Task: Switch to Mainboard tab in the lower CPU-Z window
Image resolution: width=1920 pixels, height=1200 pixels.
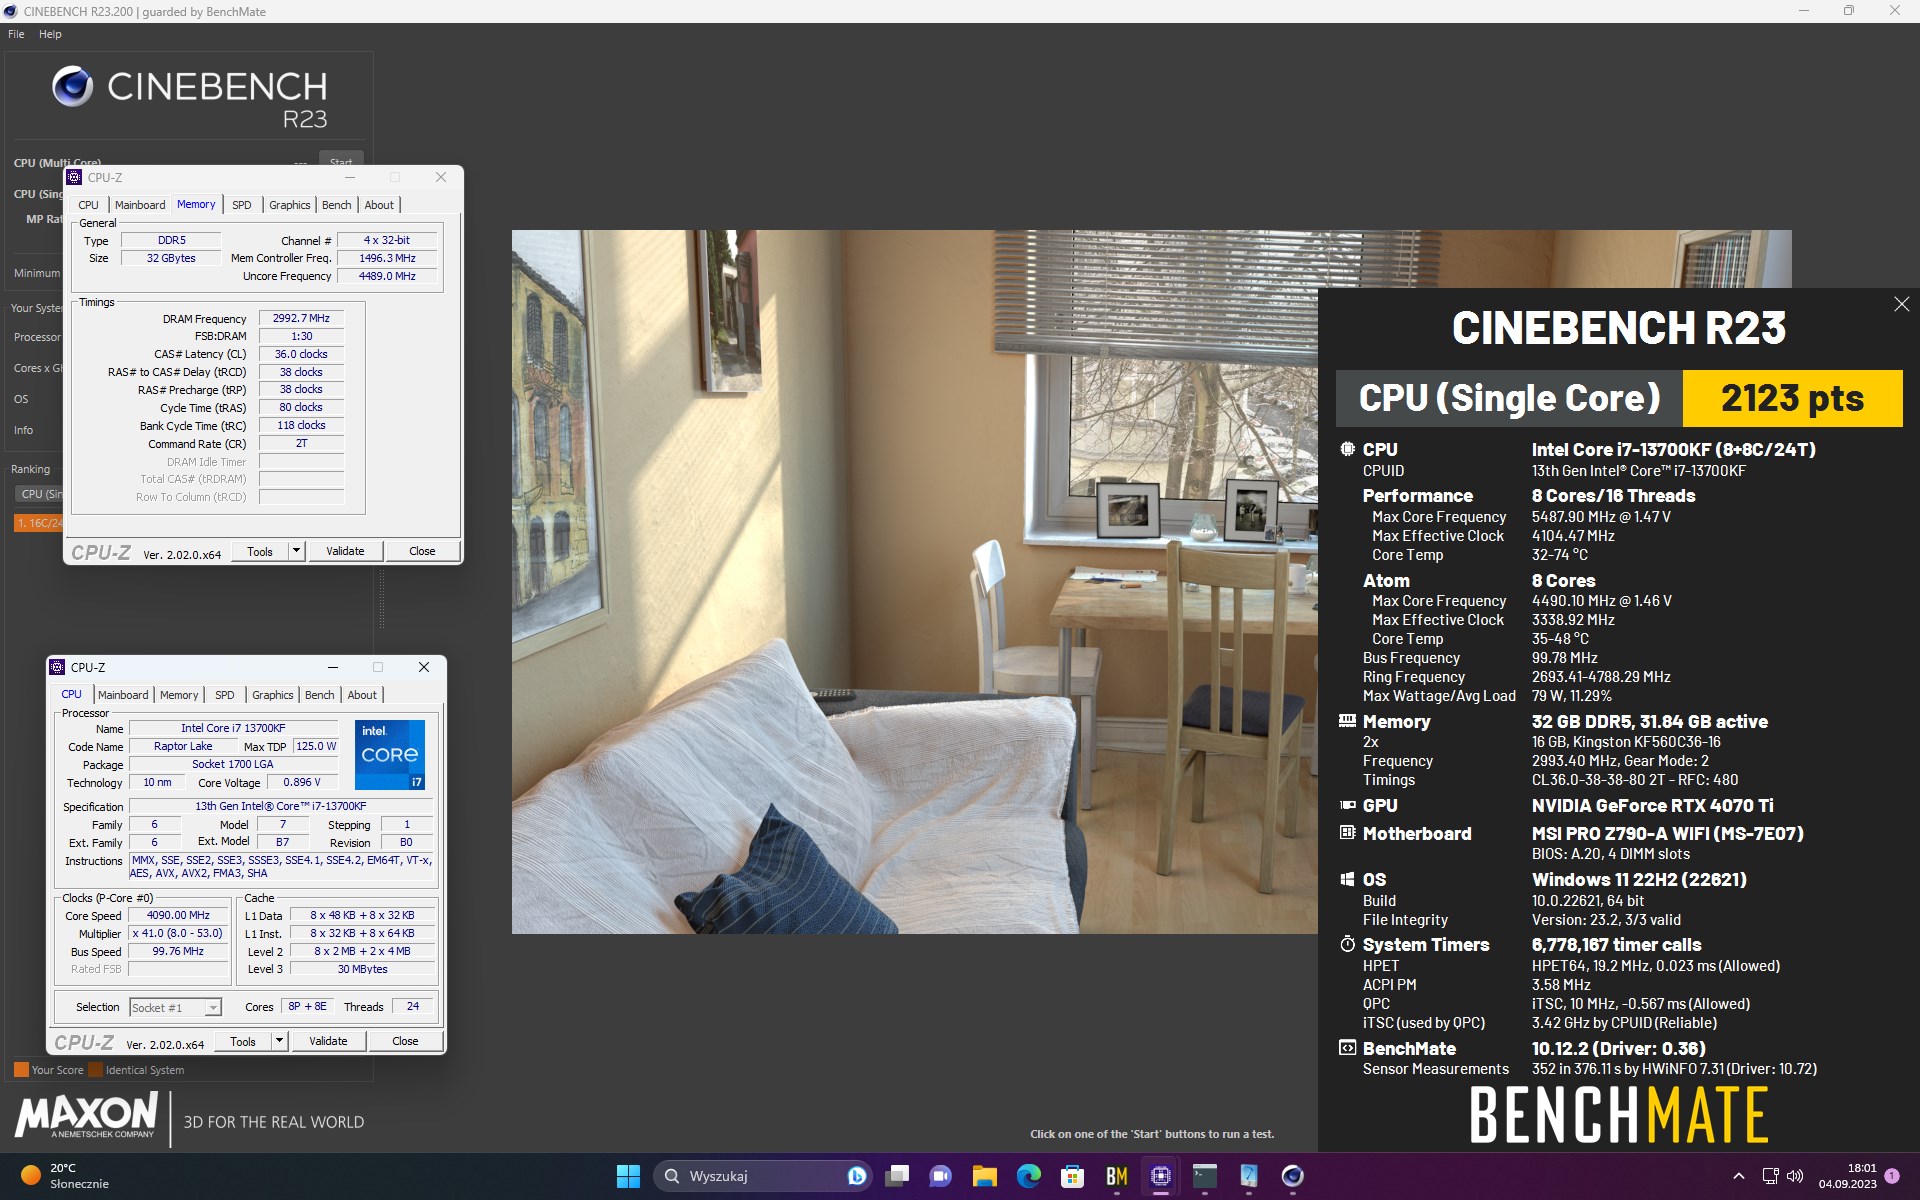Action: point(123,695)
